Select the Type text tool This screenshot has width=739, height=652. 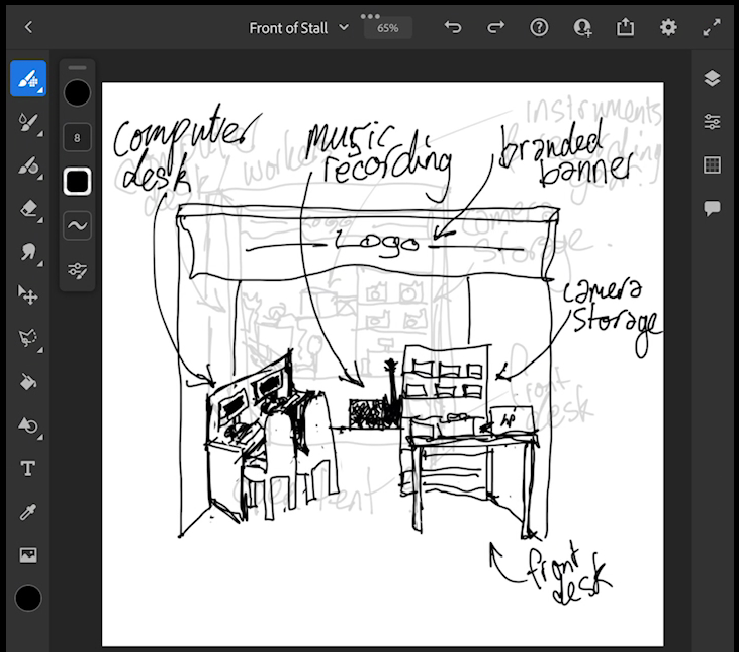(x=28, y=468)
